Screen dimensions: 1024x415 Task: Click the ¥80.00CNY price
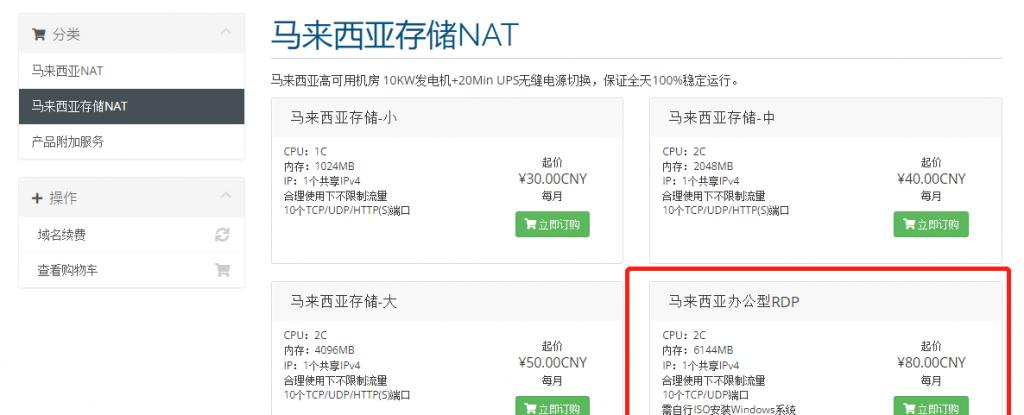coord(931,363)
